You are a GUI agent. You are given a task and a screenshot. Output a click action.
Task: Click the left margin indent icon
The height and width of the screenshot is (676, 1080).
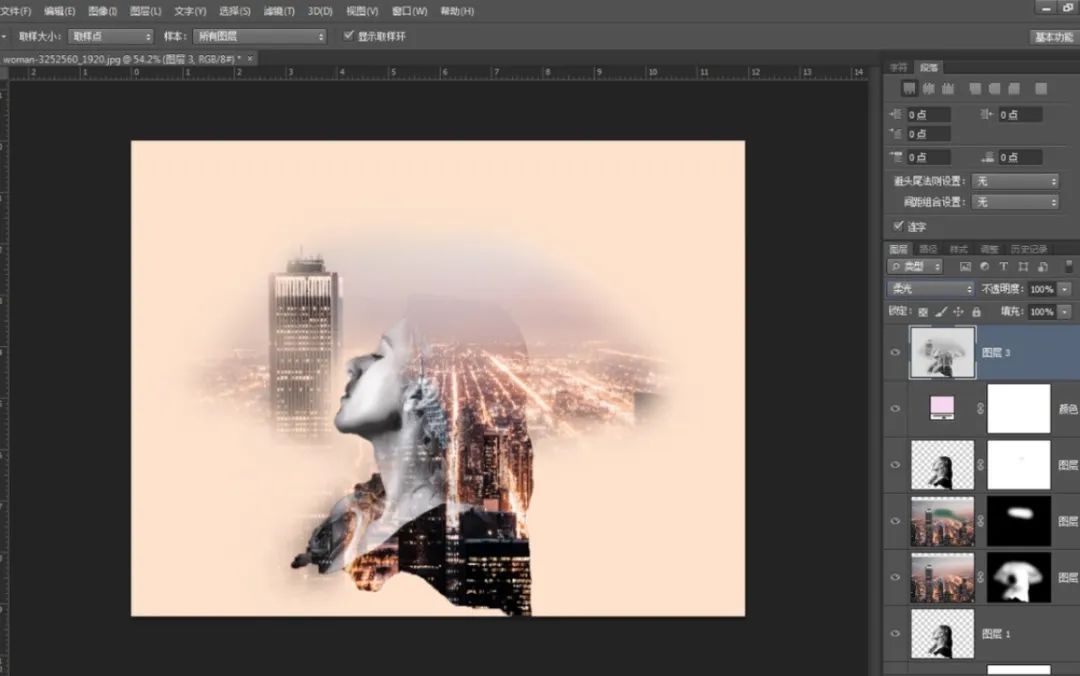point(895,114)
